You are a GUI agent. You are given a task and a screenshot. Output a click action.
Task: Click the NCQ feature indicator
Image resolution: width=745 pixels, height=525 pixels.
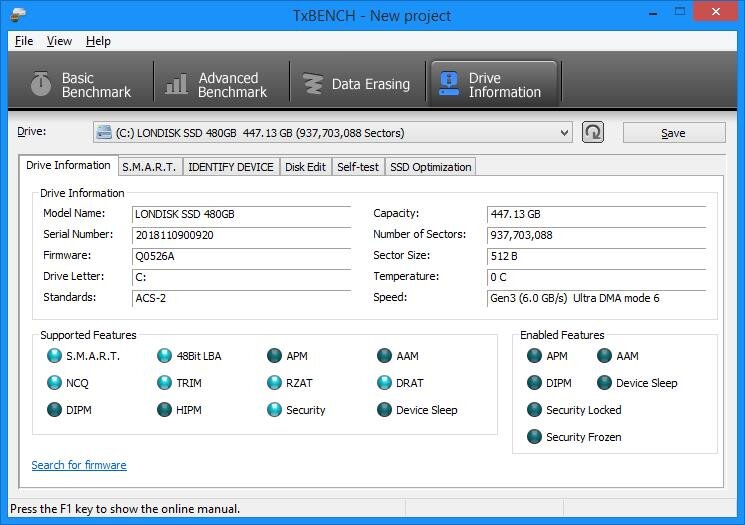[55, 382]
